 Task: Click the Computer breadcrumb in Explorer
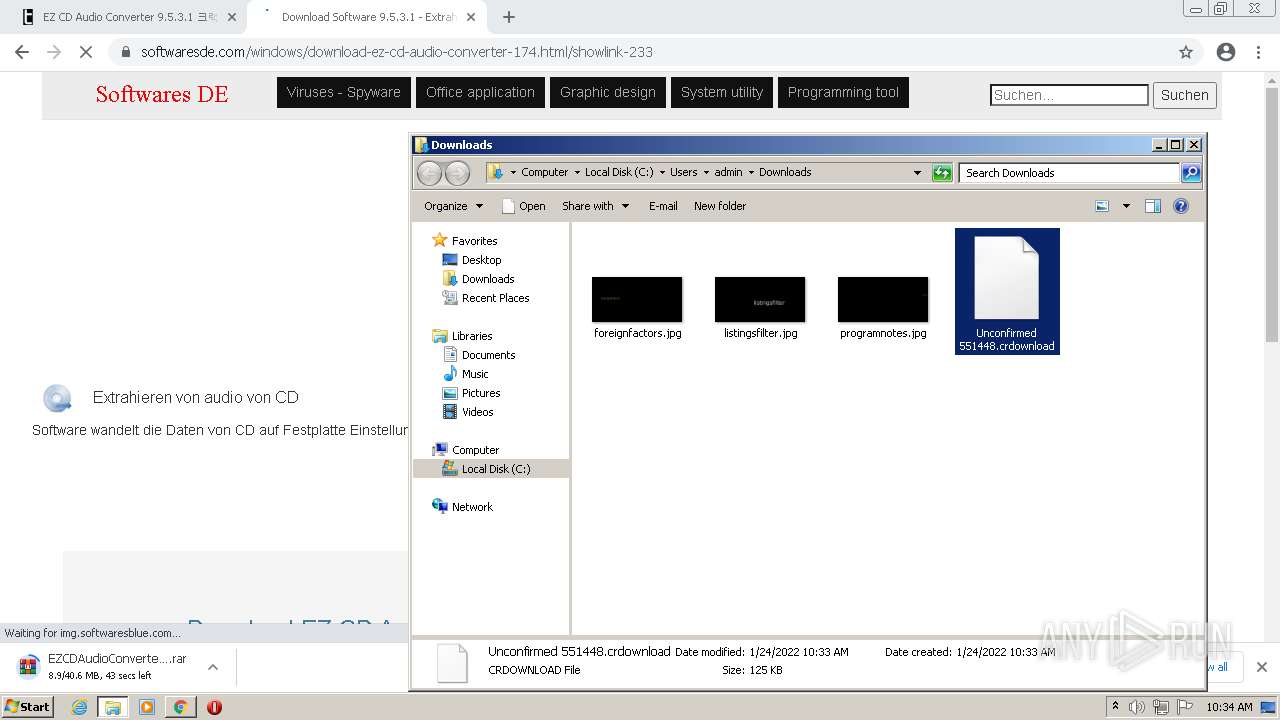[x=544, y=172]
